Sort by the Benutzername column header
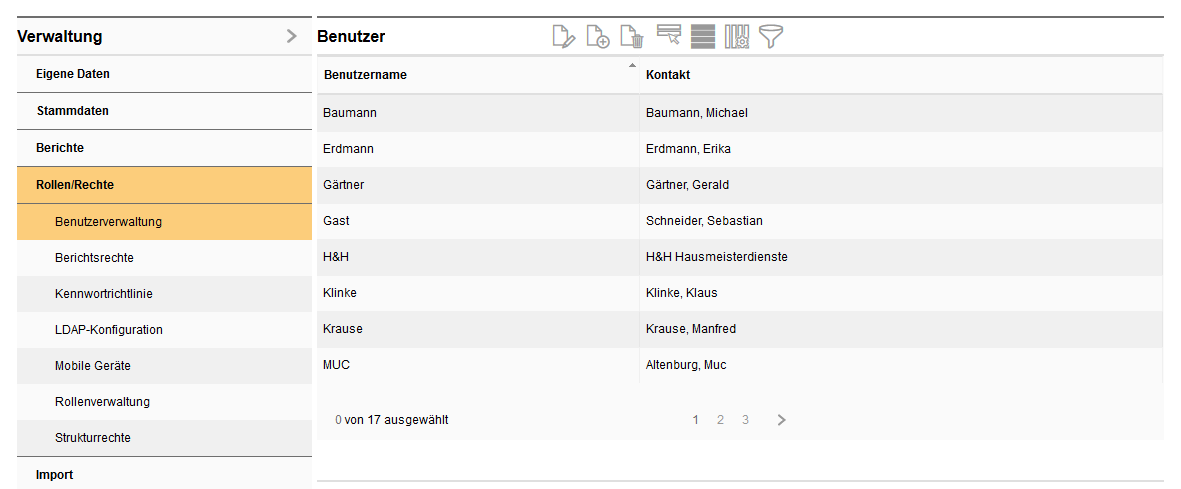This screenshot has width=1181, height=489. coord(365,75)
